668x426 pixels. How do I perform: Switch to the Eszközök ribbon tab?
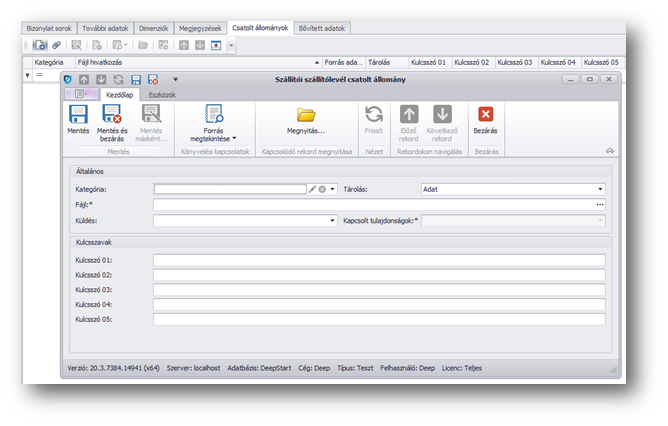coord(160,93)
